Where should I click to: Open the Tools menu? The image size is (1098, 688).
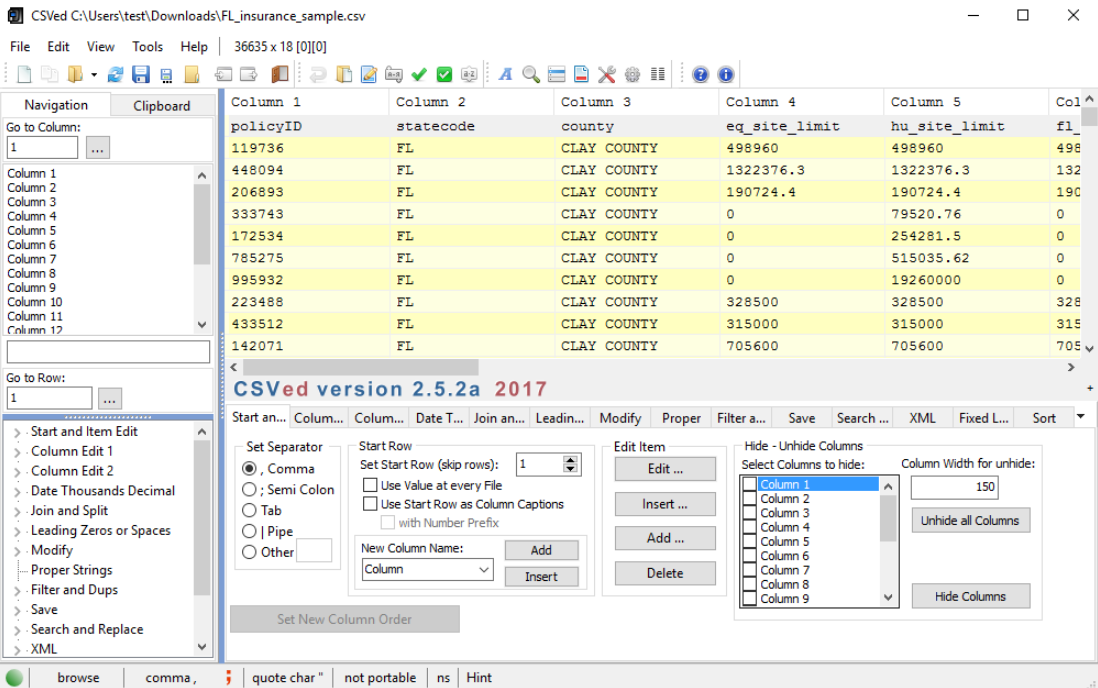click(x=147, y=46)
